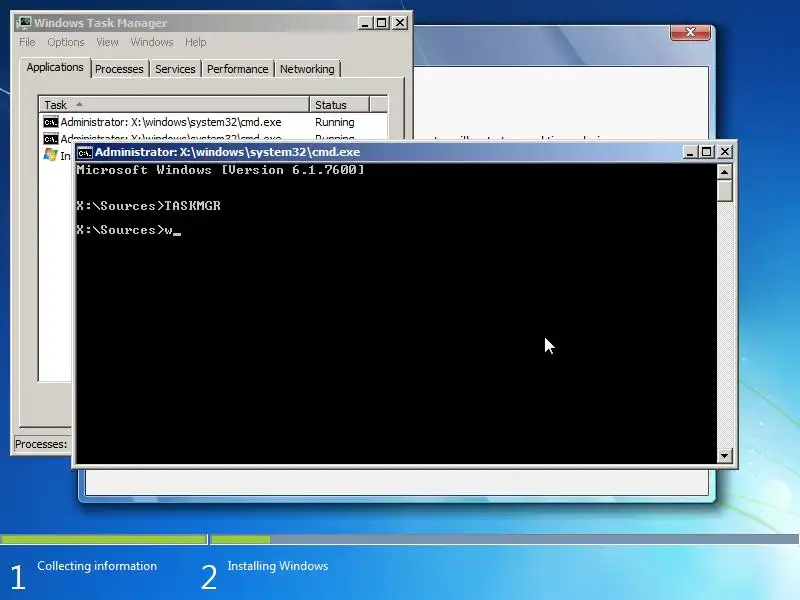Close the Windows installer dialog with red X
Viewport: 800px width, 600px height.
690,32
